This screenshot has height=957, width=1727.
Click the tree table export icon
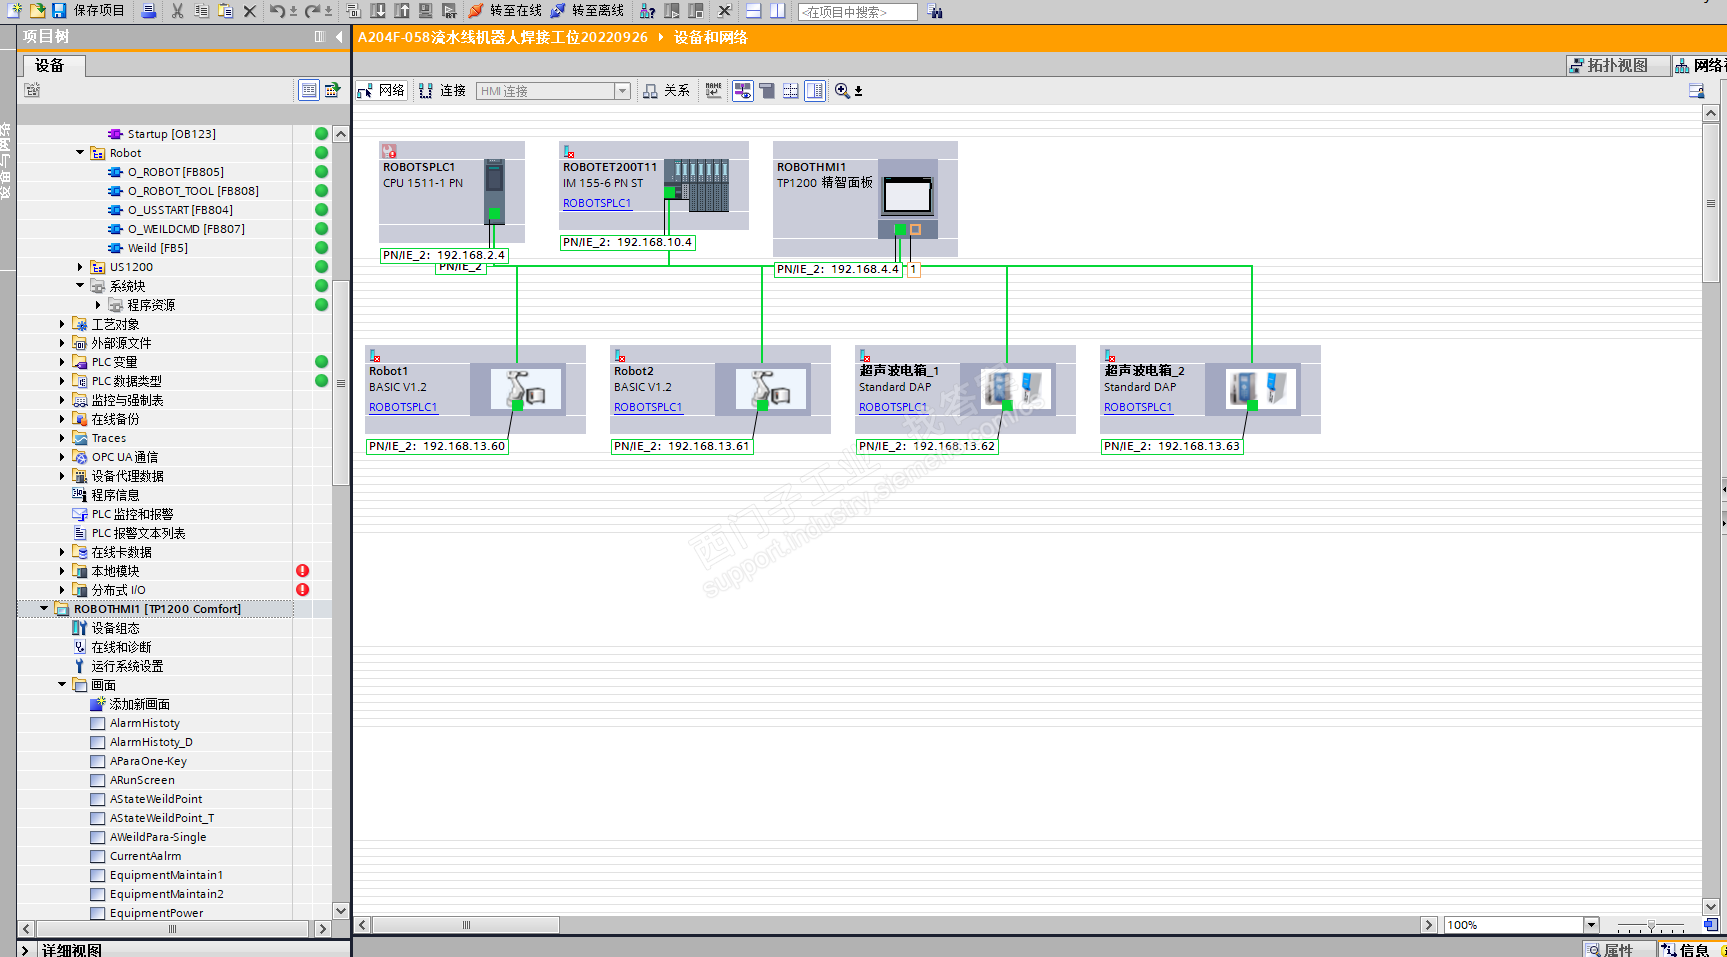(333, 90)
